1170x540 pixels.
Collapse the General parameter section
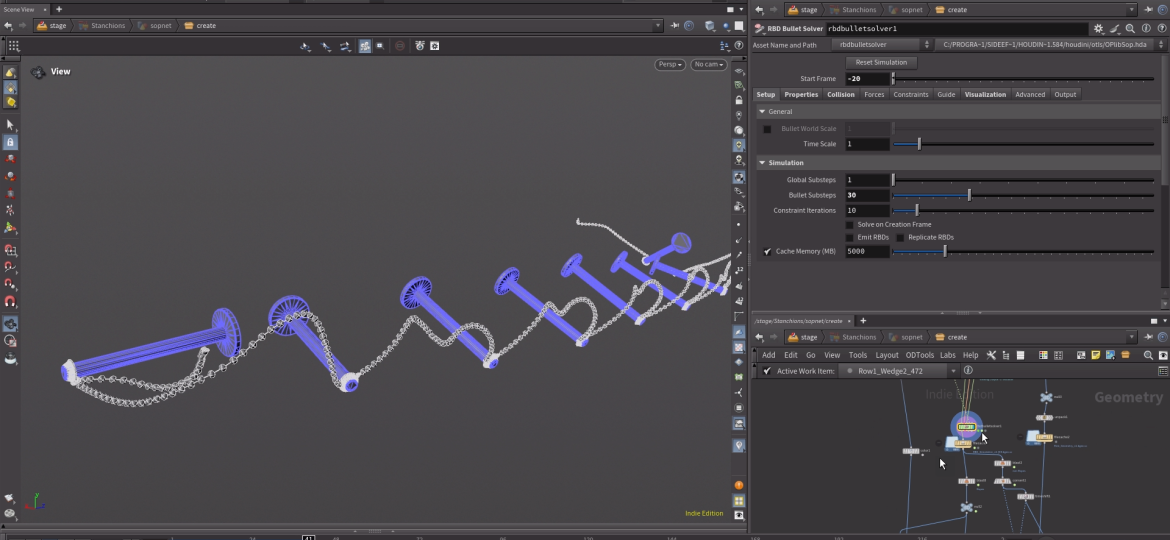point(762,112)
